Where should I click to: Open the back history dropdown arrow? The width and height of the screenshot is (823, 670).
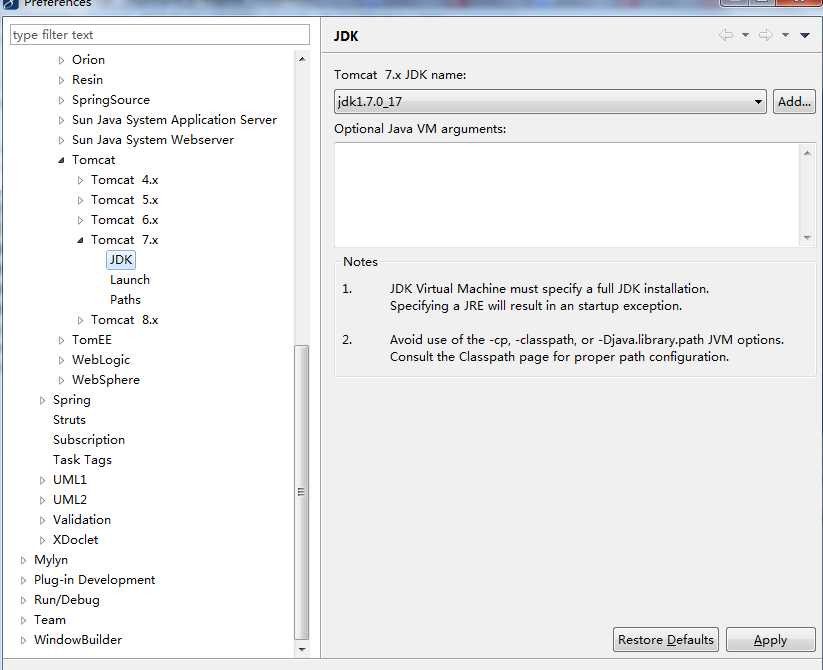pyautogui.click(x=745, y=35)
